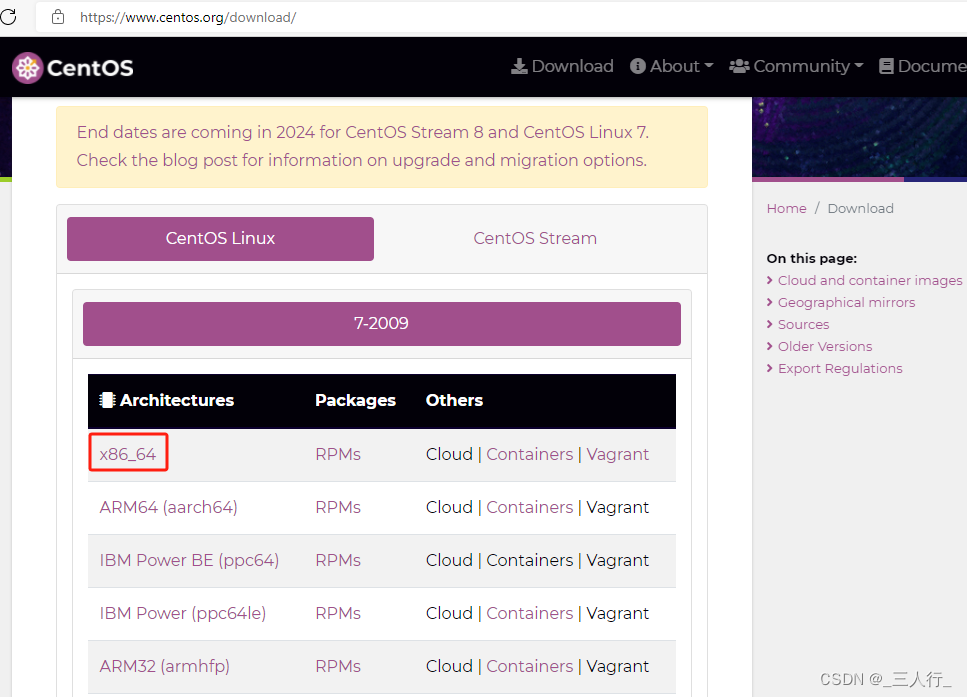
Task: Open the Documentation nav item
Action: point(923,66)
